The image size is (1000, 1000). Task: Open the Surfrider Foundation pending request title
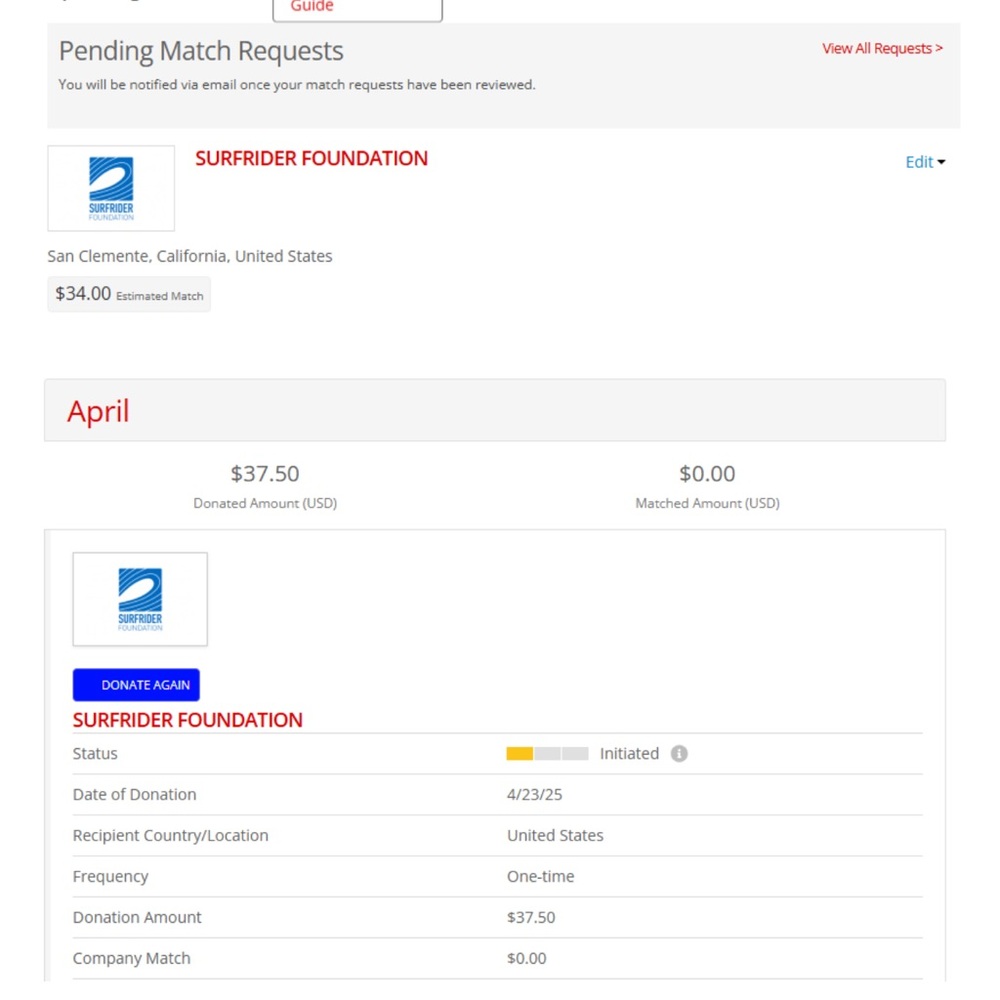311,158
